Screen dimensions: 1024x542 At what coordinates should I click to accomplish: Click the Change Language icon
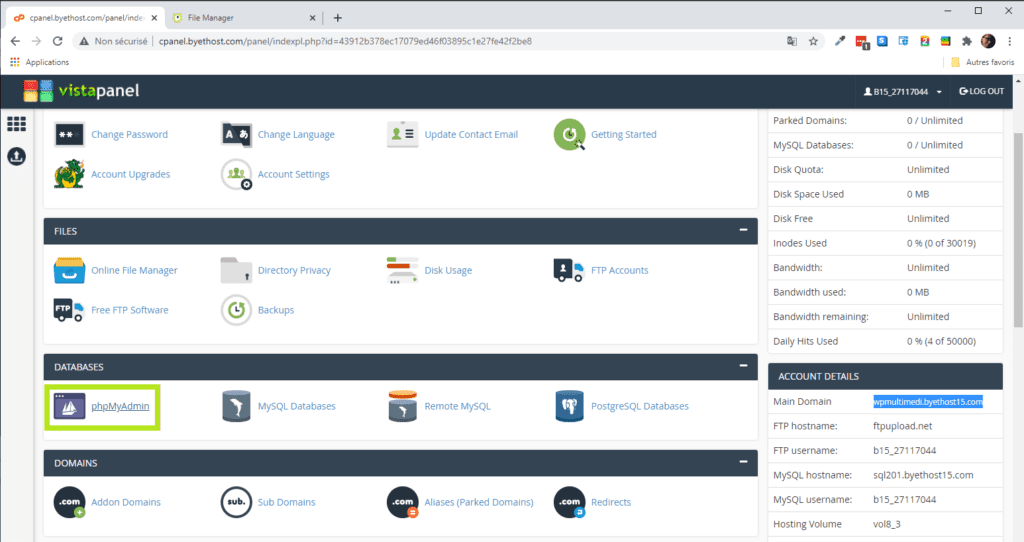coord(236,135)
